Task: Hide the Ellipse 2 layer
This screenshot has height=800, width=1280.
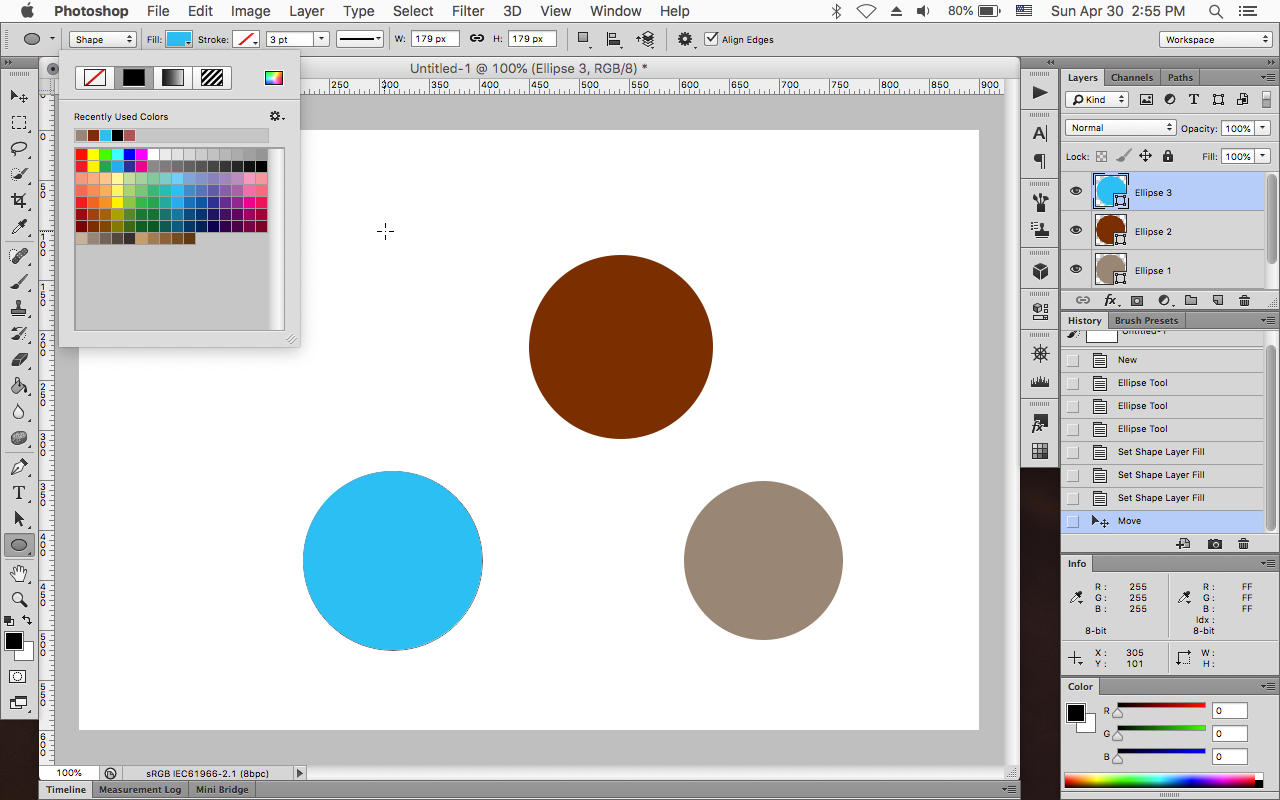Action: coord(1075,230)
